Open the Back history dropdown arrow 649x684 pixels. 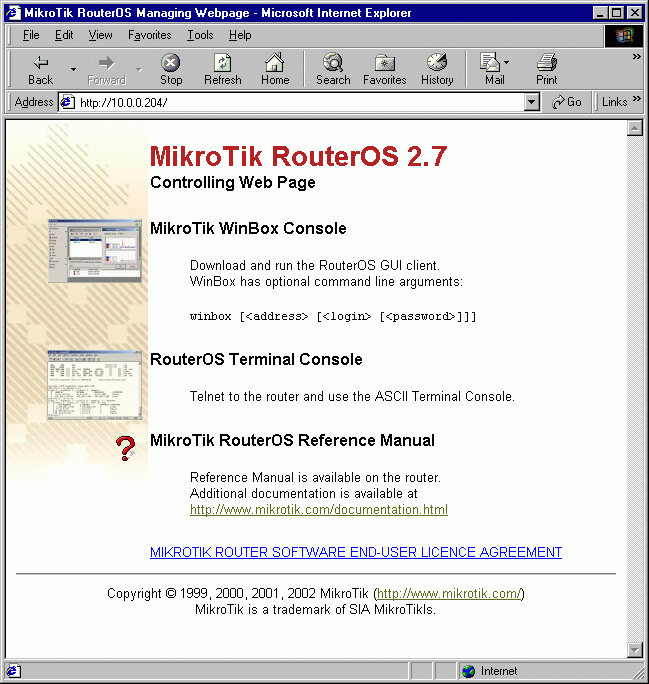tap(73, 69)
